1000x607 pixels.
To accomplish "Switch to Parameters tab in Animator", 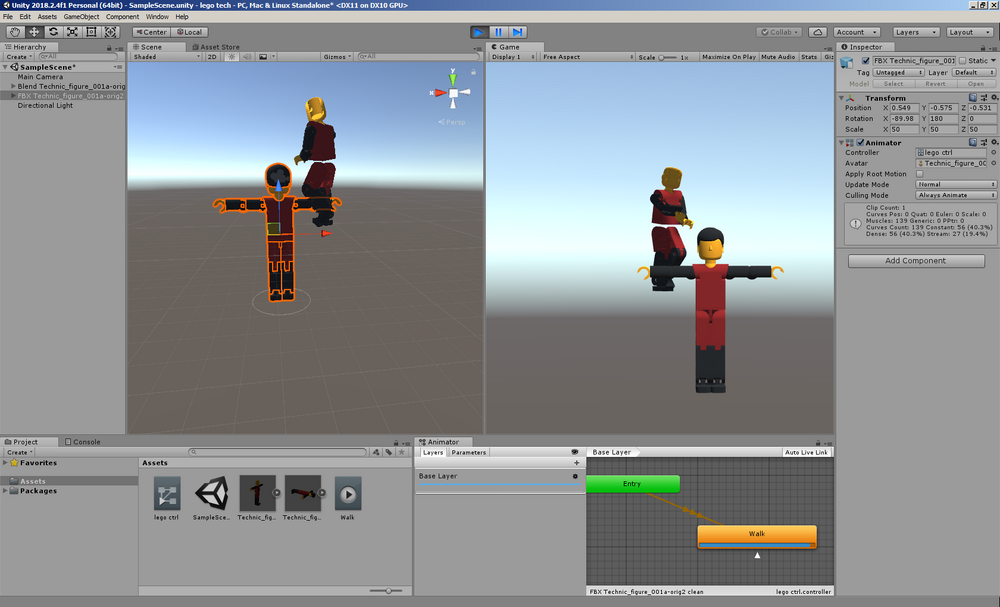I will click(468, 452).
